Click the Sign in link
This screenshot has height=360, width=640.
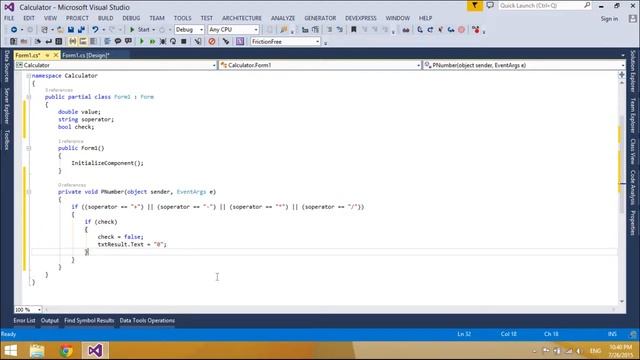pyautogui.click(x=609, y=19)
